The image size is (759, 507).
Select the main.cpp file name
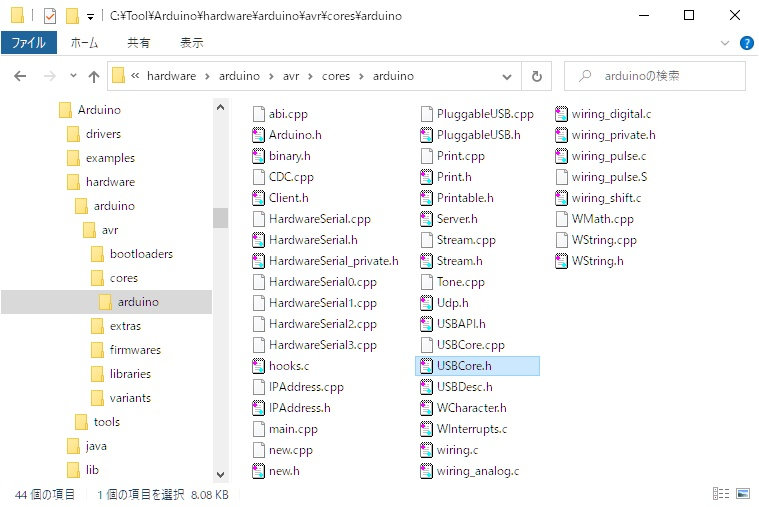pos(293,429)
